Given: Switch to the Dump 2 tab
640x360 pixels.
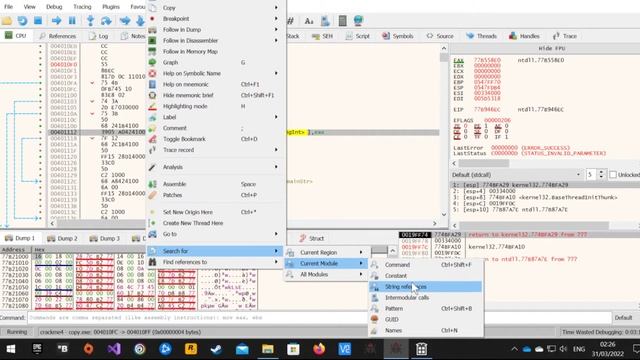Looking at the screenshot, I should [62, 238].
